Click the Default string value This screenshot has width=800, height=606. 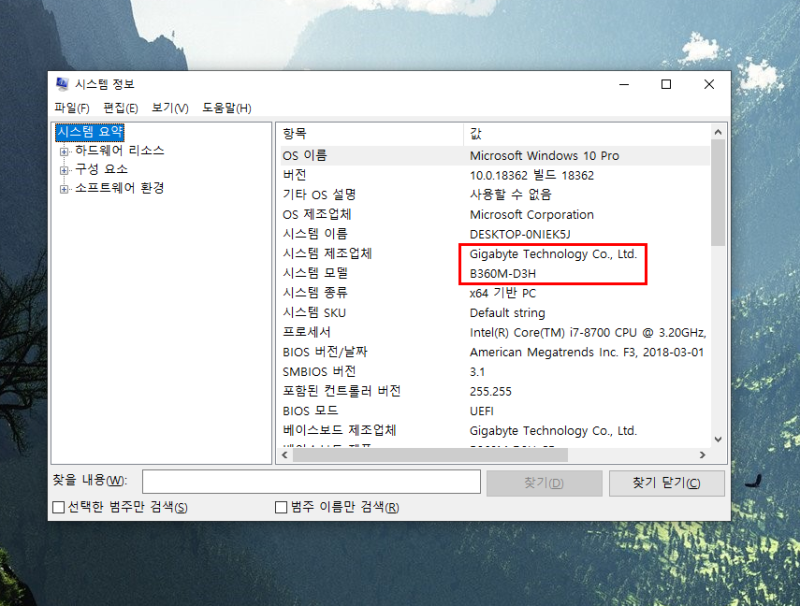(x=507, y=313)
